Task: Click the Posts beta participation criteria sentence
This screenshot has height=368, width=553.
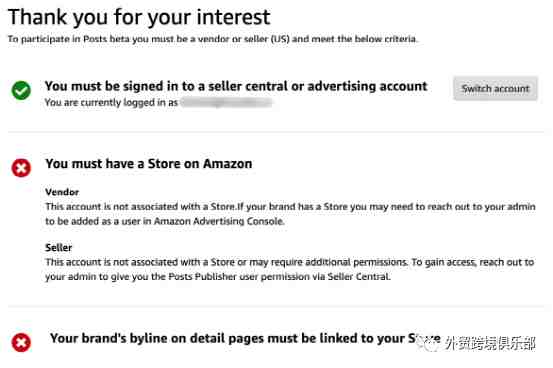Action: [x=213, y=39]
